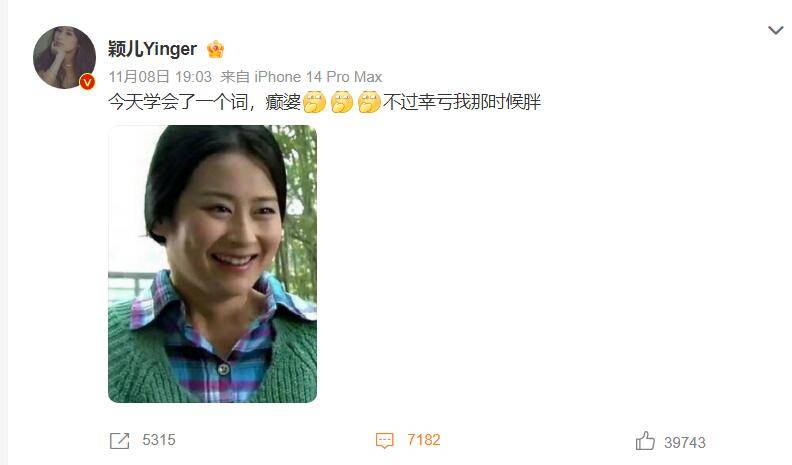Click the repost share arrow icon
This screenshot has width=792, height=465.
coord(120,440)
